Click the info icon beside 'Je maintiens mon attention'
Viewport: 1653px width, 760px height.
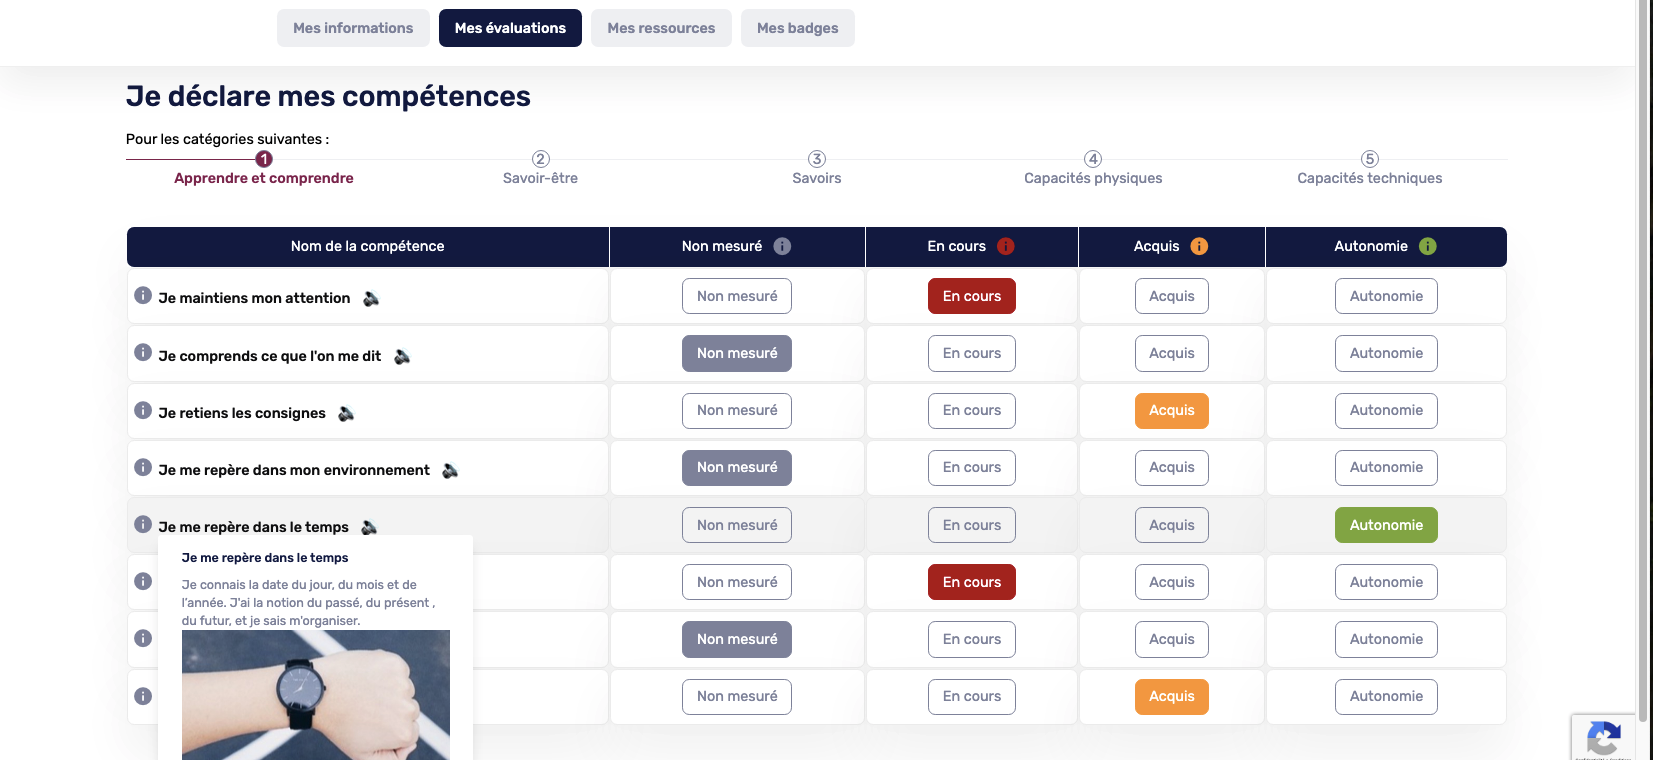(x=143, y=296)
